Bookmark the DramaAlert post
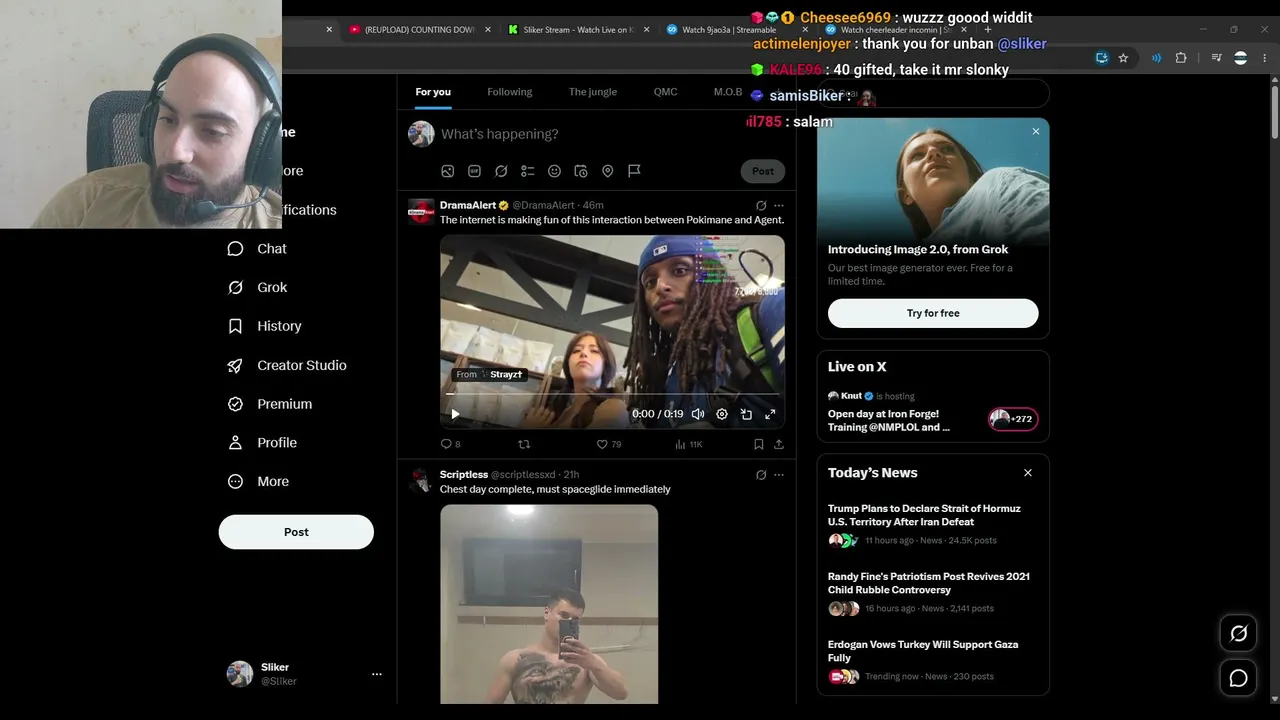 (x=759, y=444)
